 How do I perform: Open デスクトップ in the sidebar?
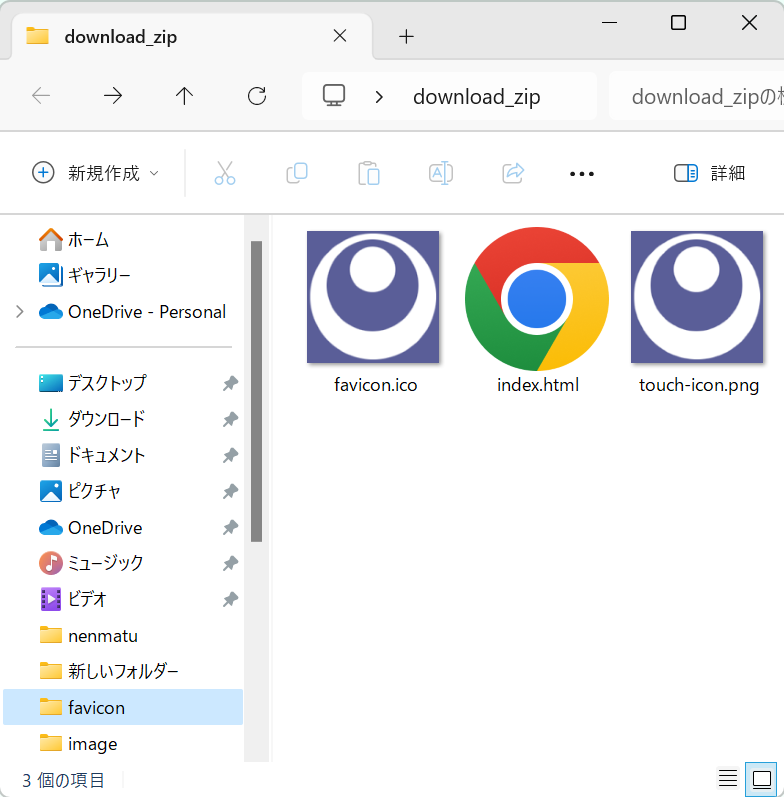[x=122, y=383]
